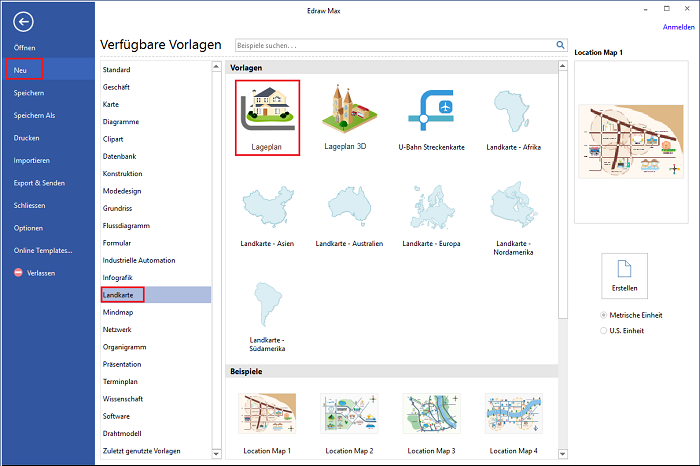The width and height of the screenshot is (700, 466).
Task: Click the back arrow circle icon
Action: coord(23,21)
